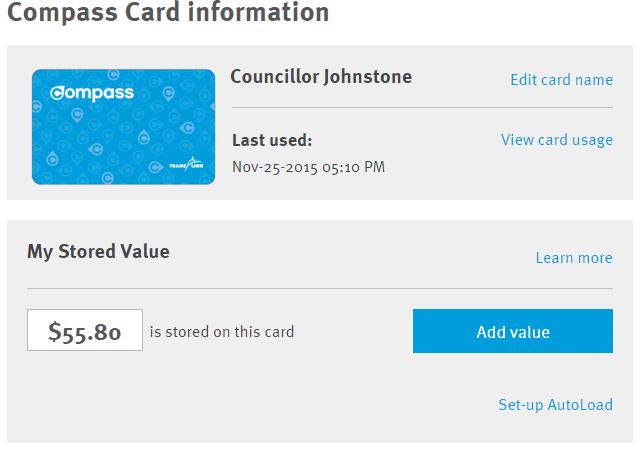Click the C letter icon in Compass logo
Screen dimensions: 641x453
pyautogui.click(x=56, y=93)
